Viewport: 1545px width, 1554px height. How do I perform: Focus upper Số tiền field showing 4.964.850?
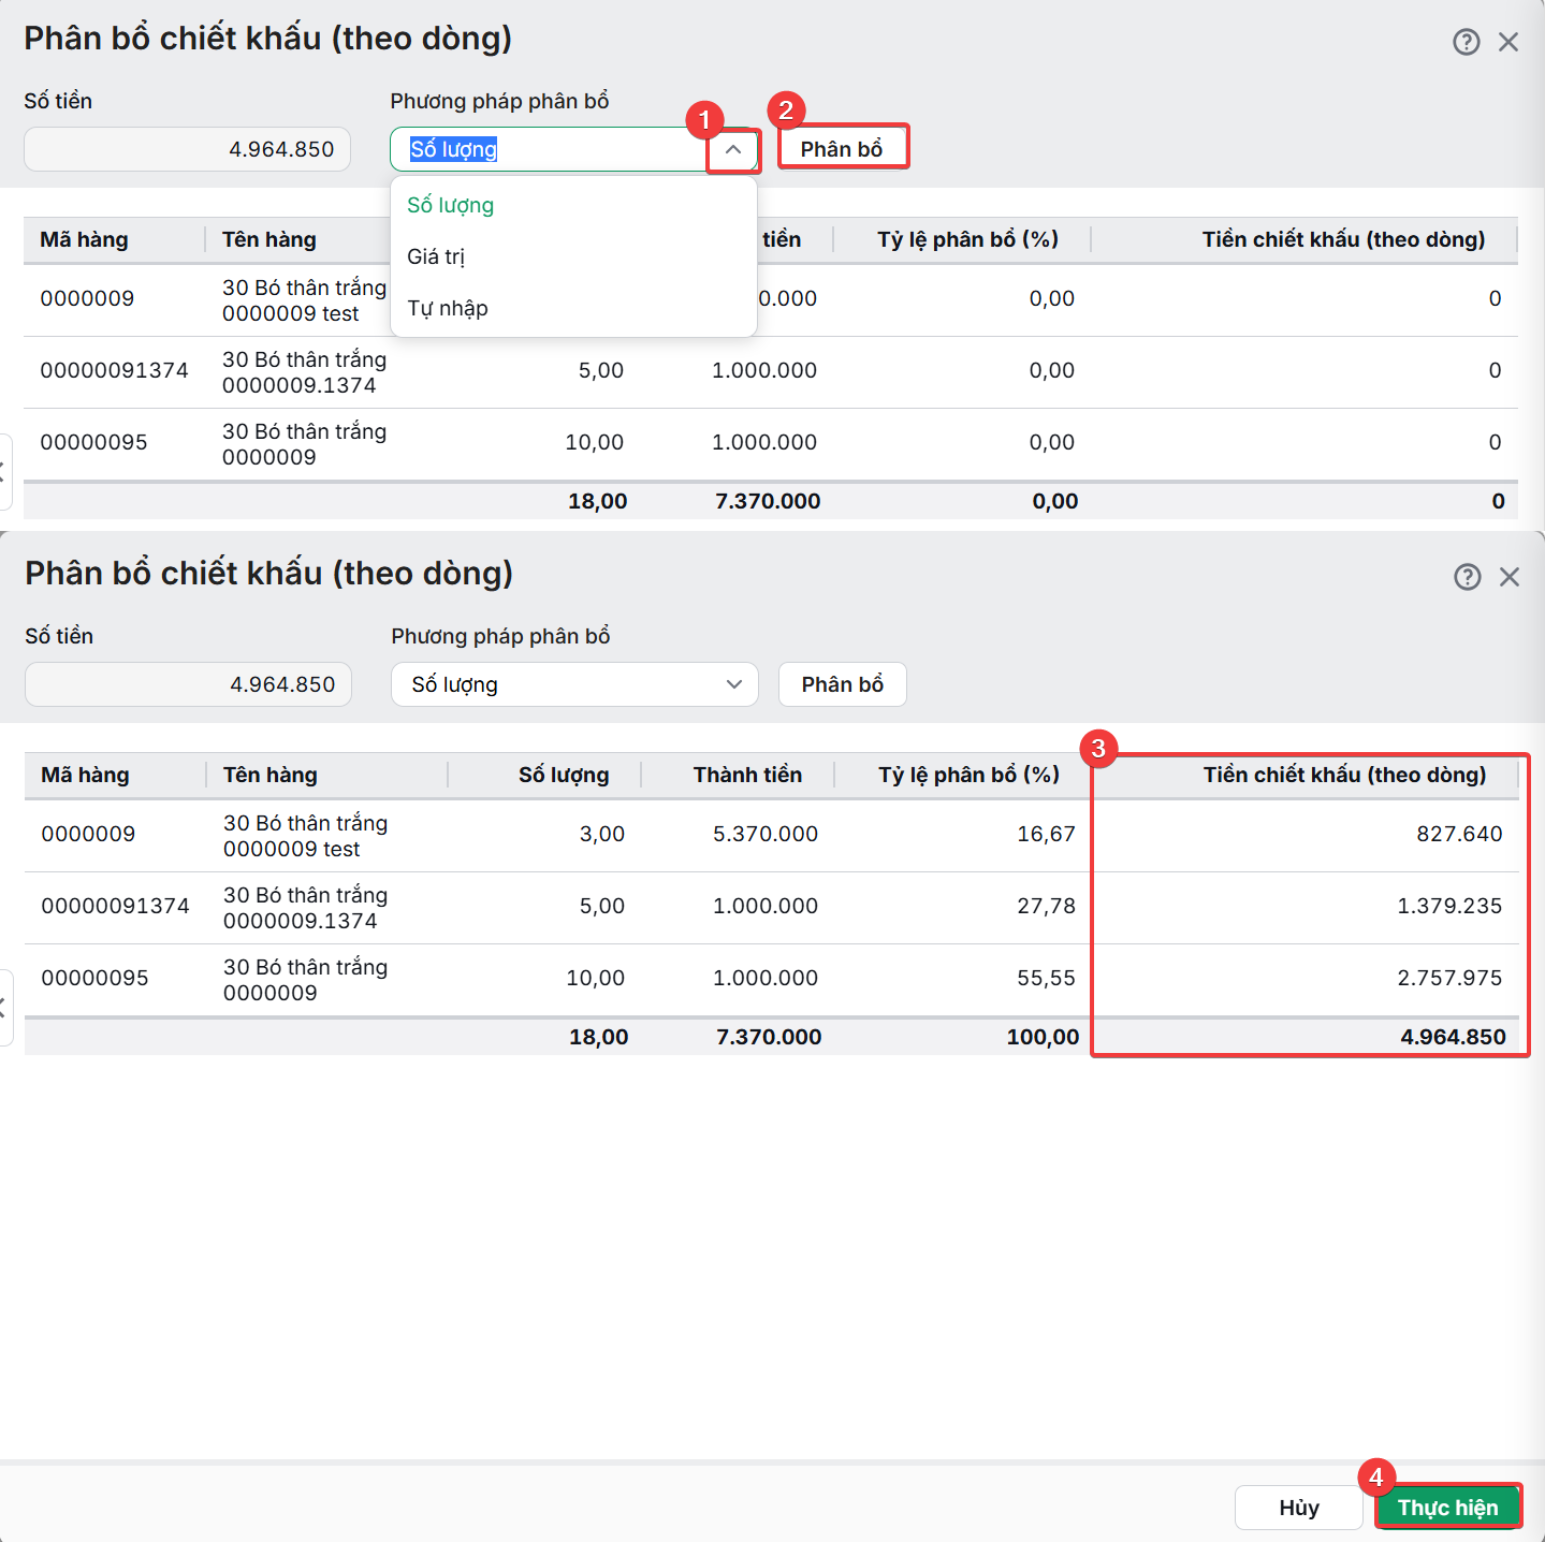pos(187,149)
